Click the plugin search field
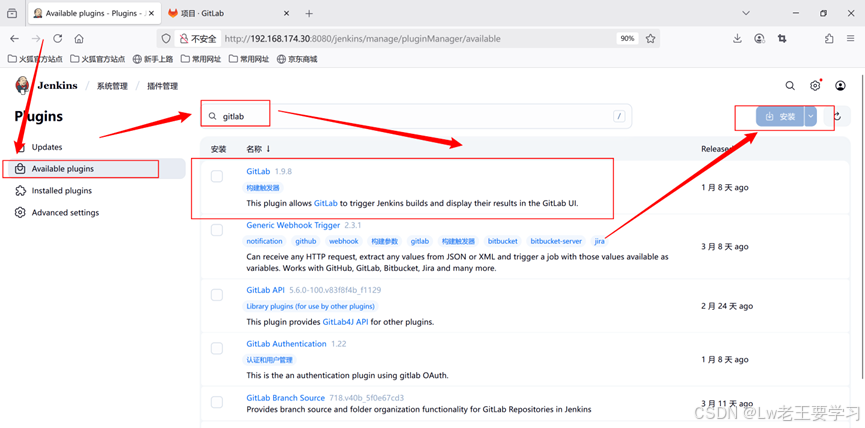865x428 pixels. pyautogui.click(x=416, y=116)
